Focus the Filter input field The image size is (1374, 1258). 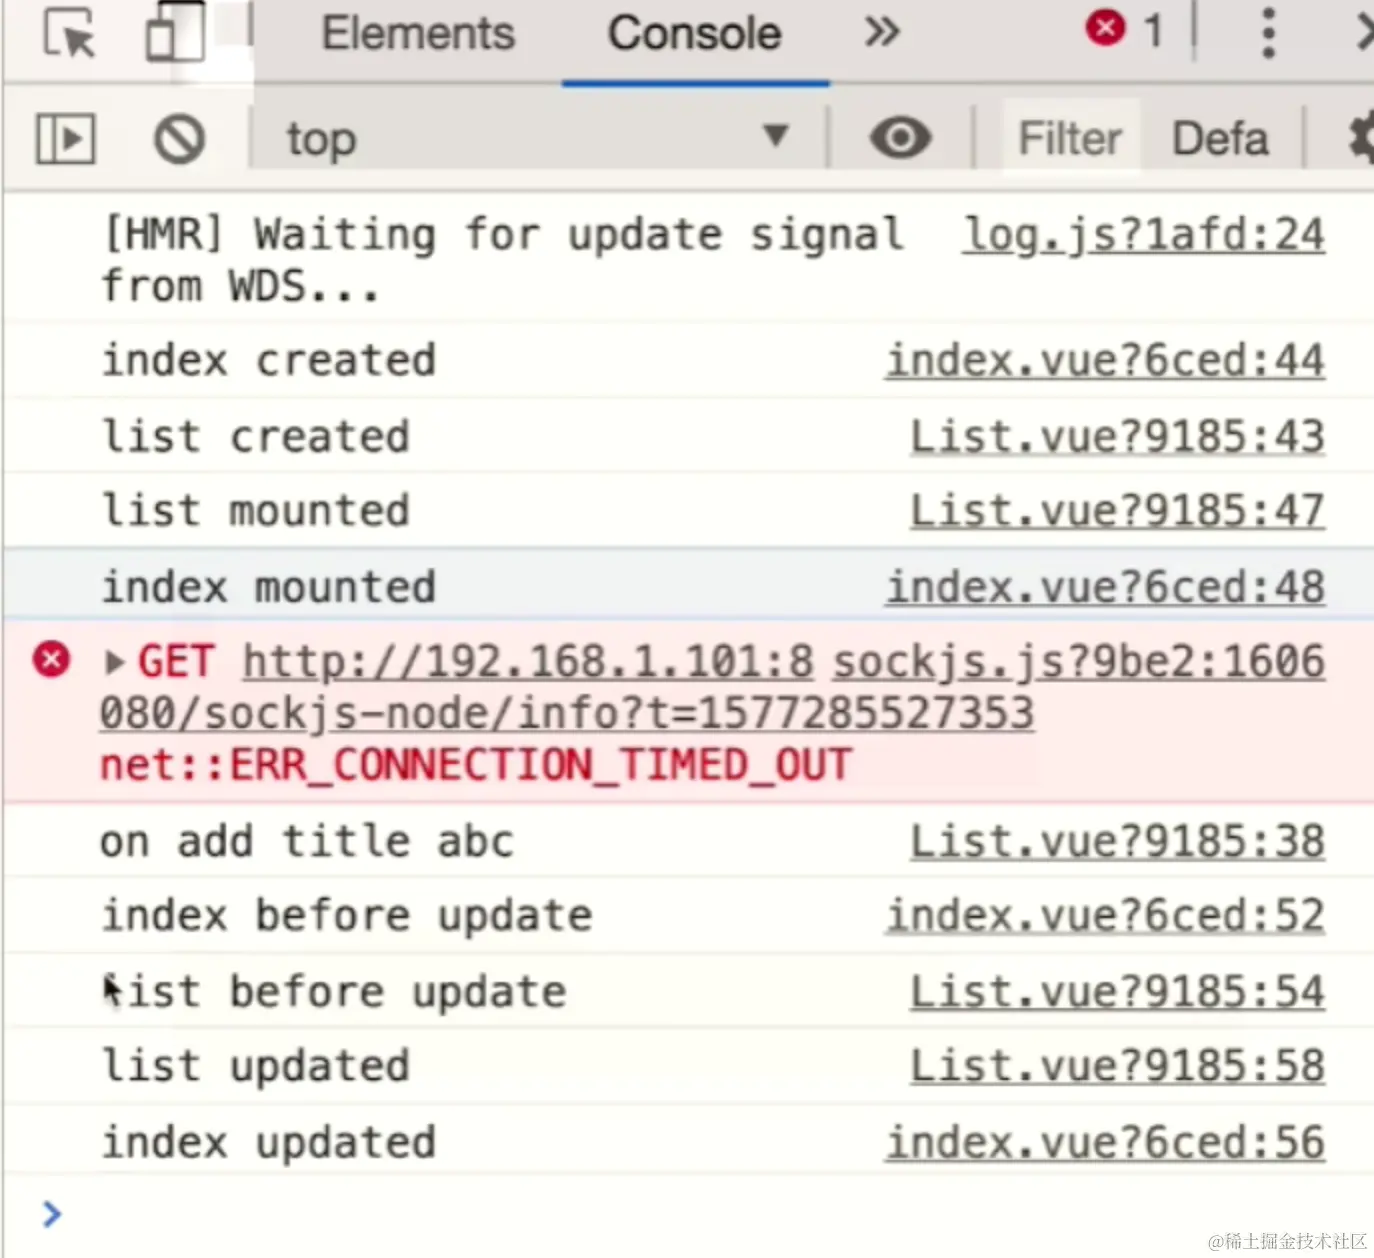1070,138
